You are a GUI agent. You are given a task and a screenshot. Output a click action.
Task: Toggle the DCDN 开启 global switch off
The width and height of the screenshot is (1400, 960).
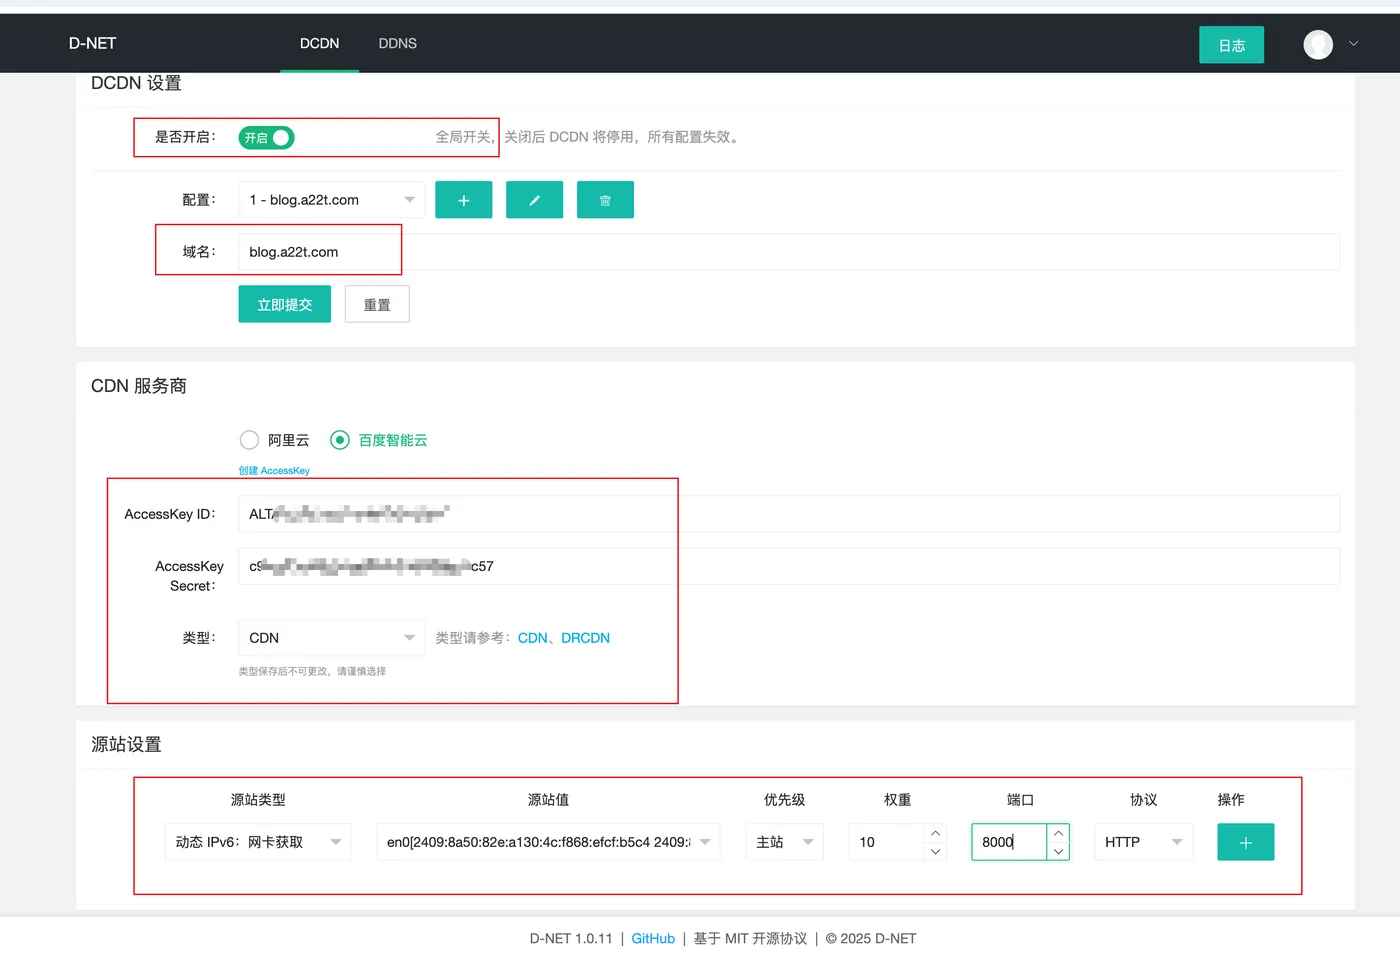coord(265,137)
